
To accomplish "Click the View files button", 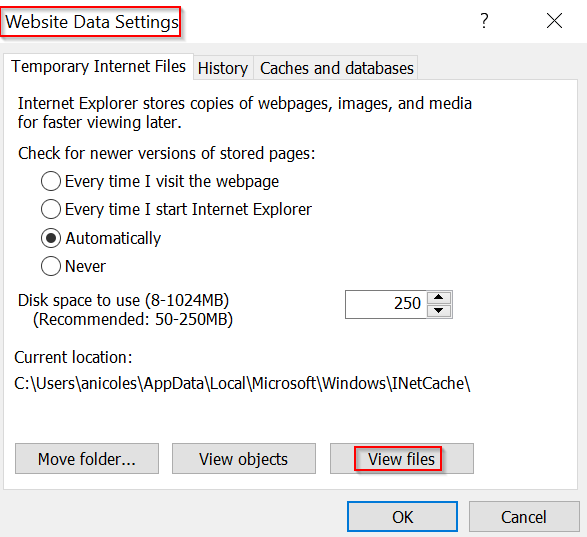I will (x=402, y=459).
